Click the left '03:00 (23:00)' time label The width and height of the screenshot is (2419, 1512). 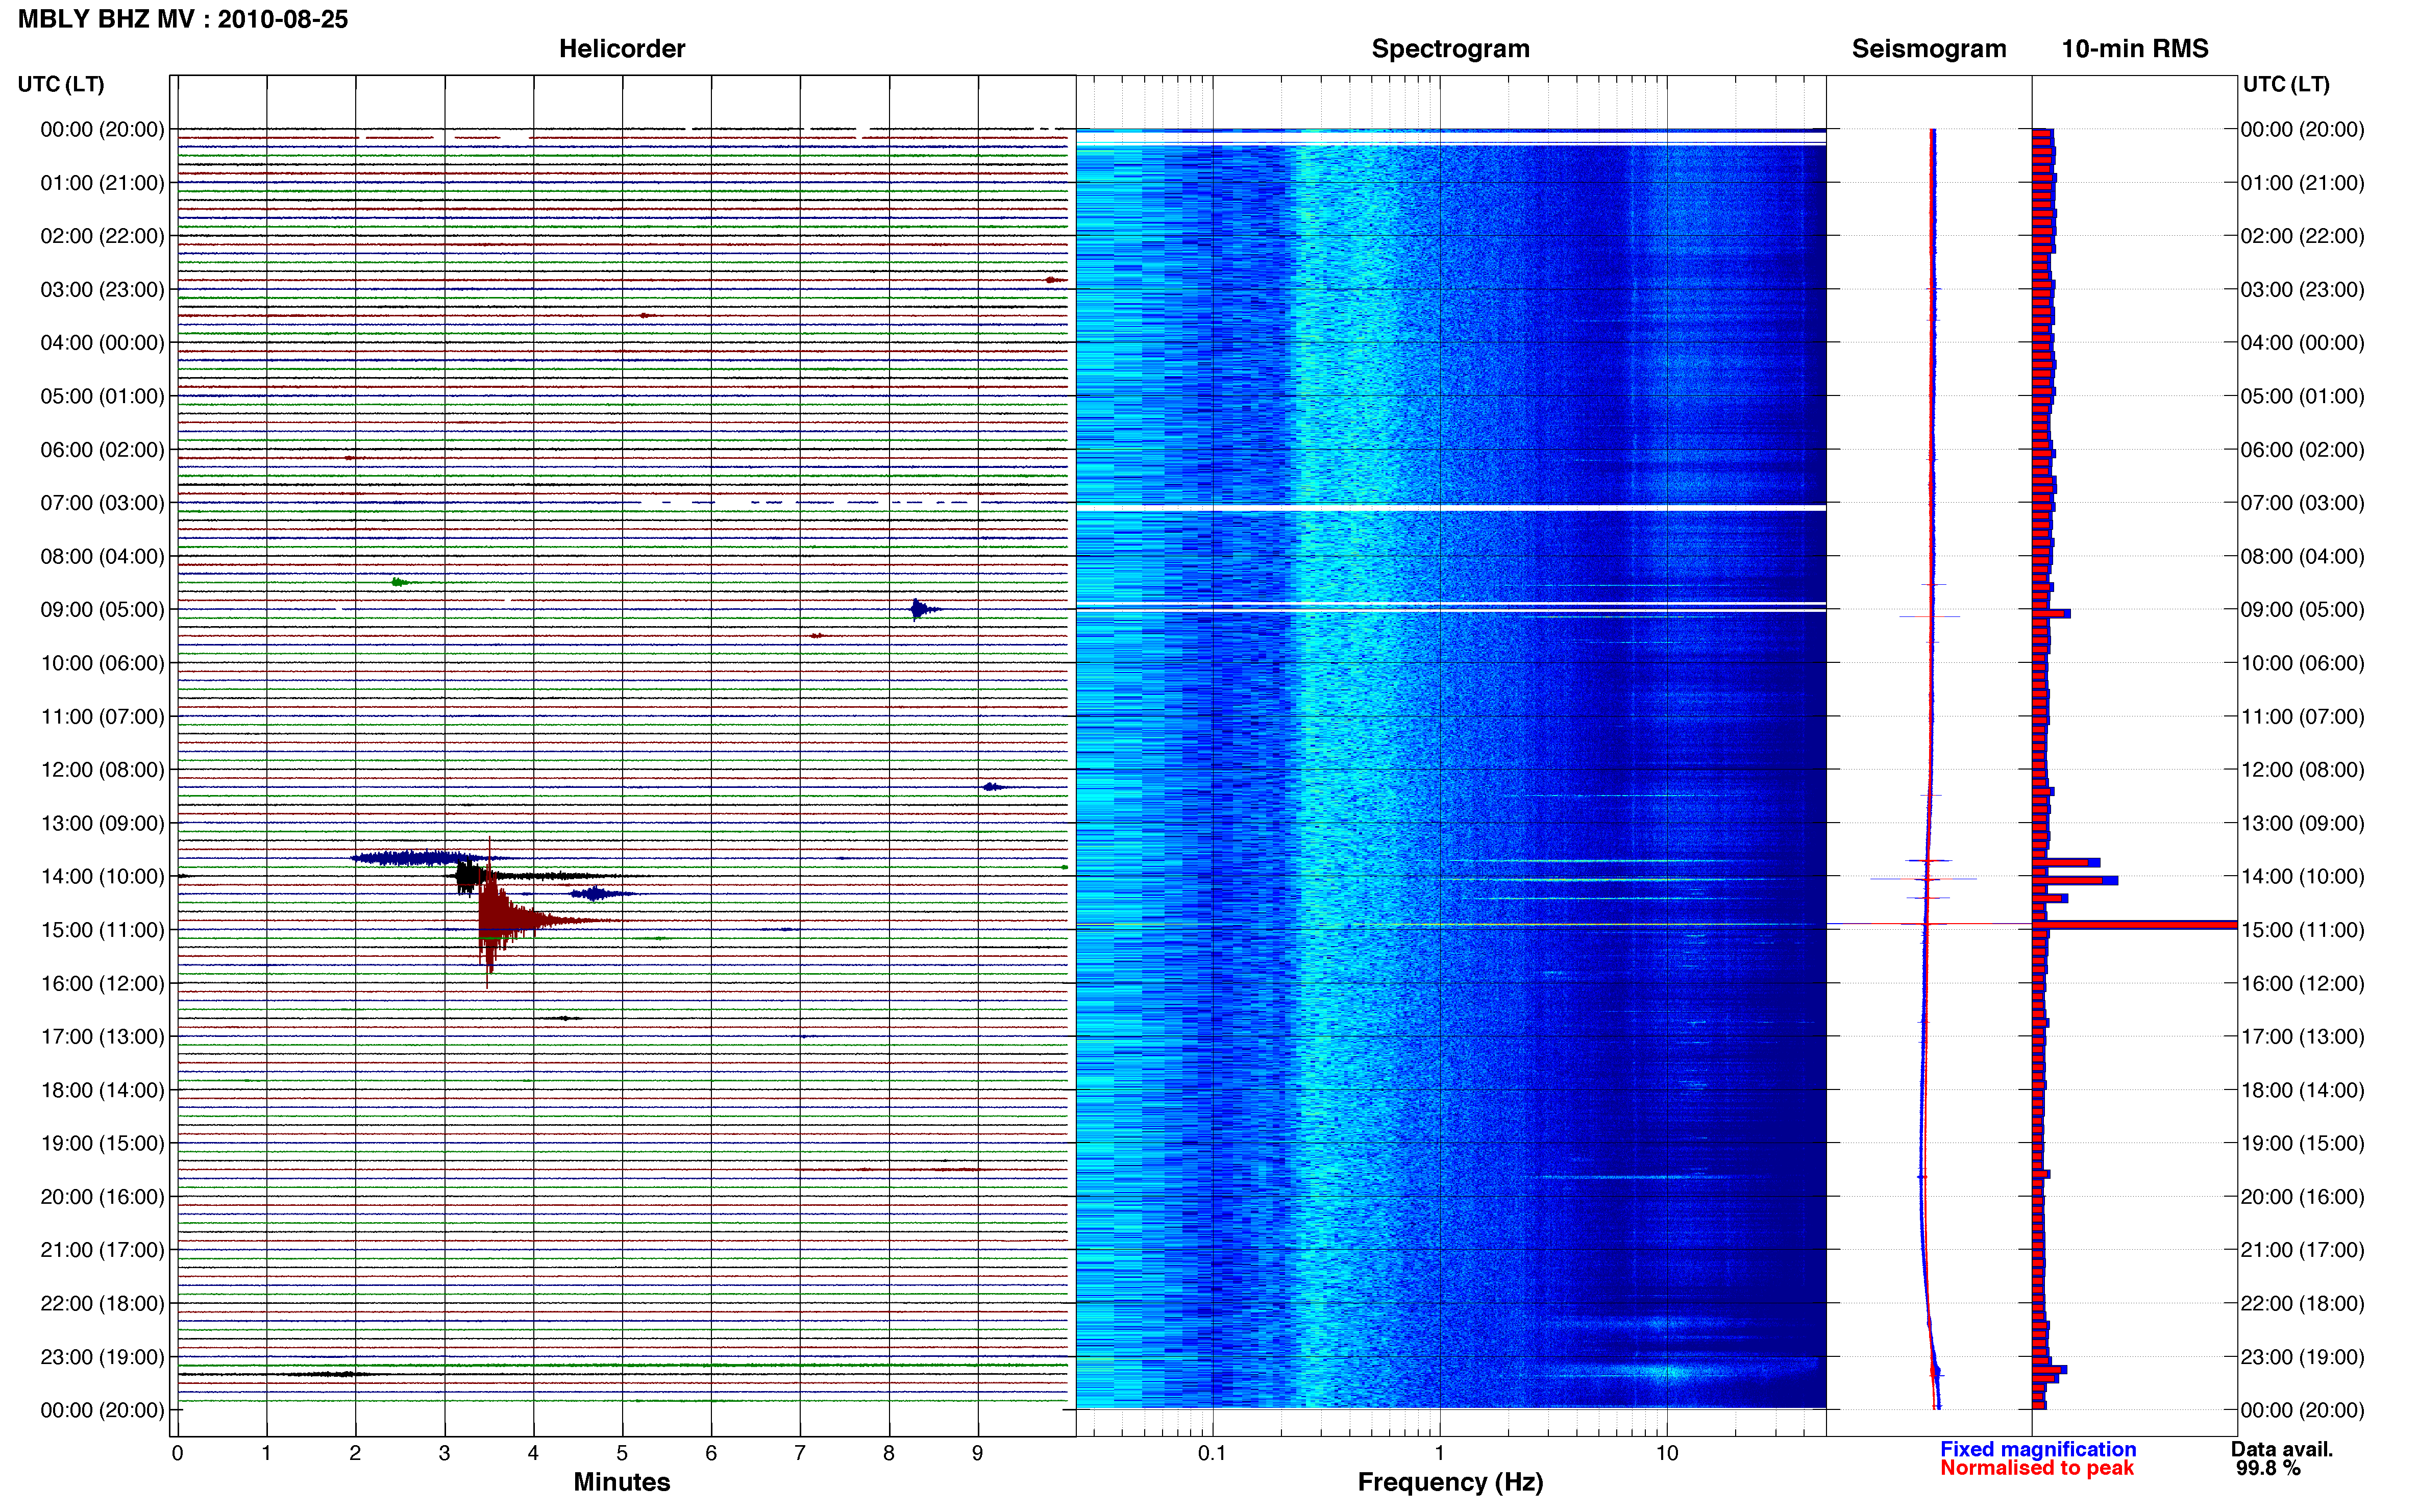(x=102, y=290)
